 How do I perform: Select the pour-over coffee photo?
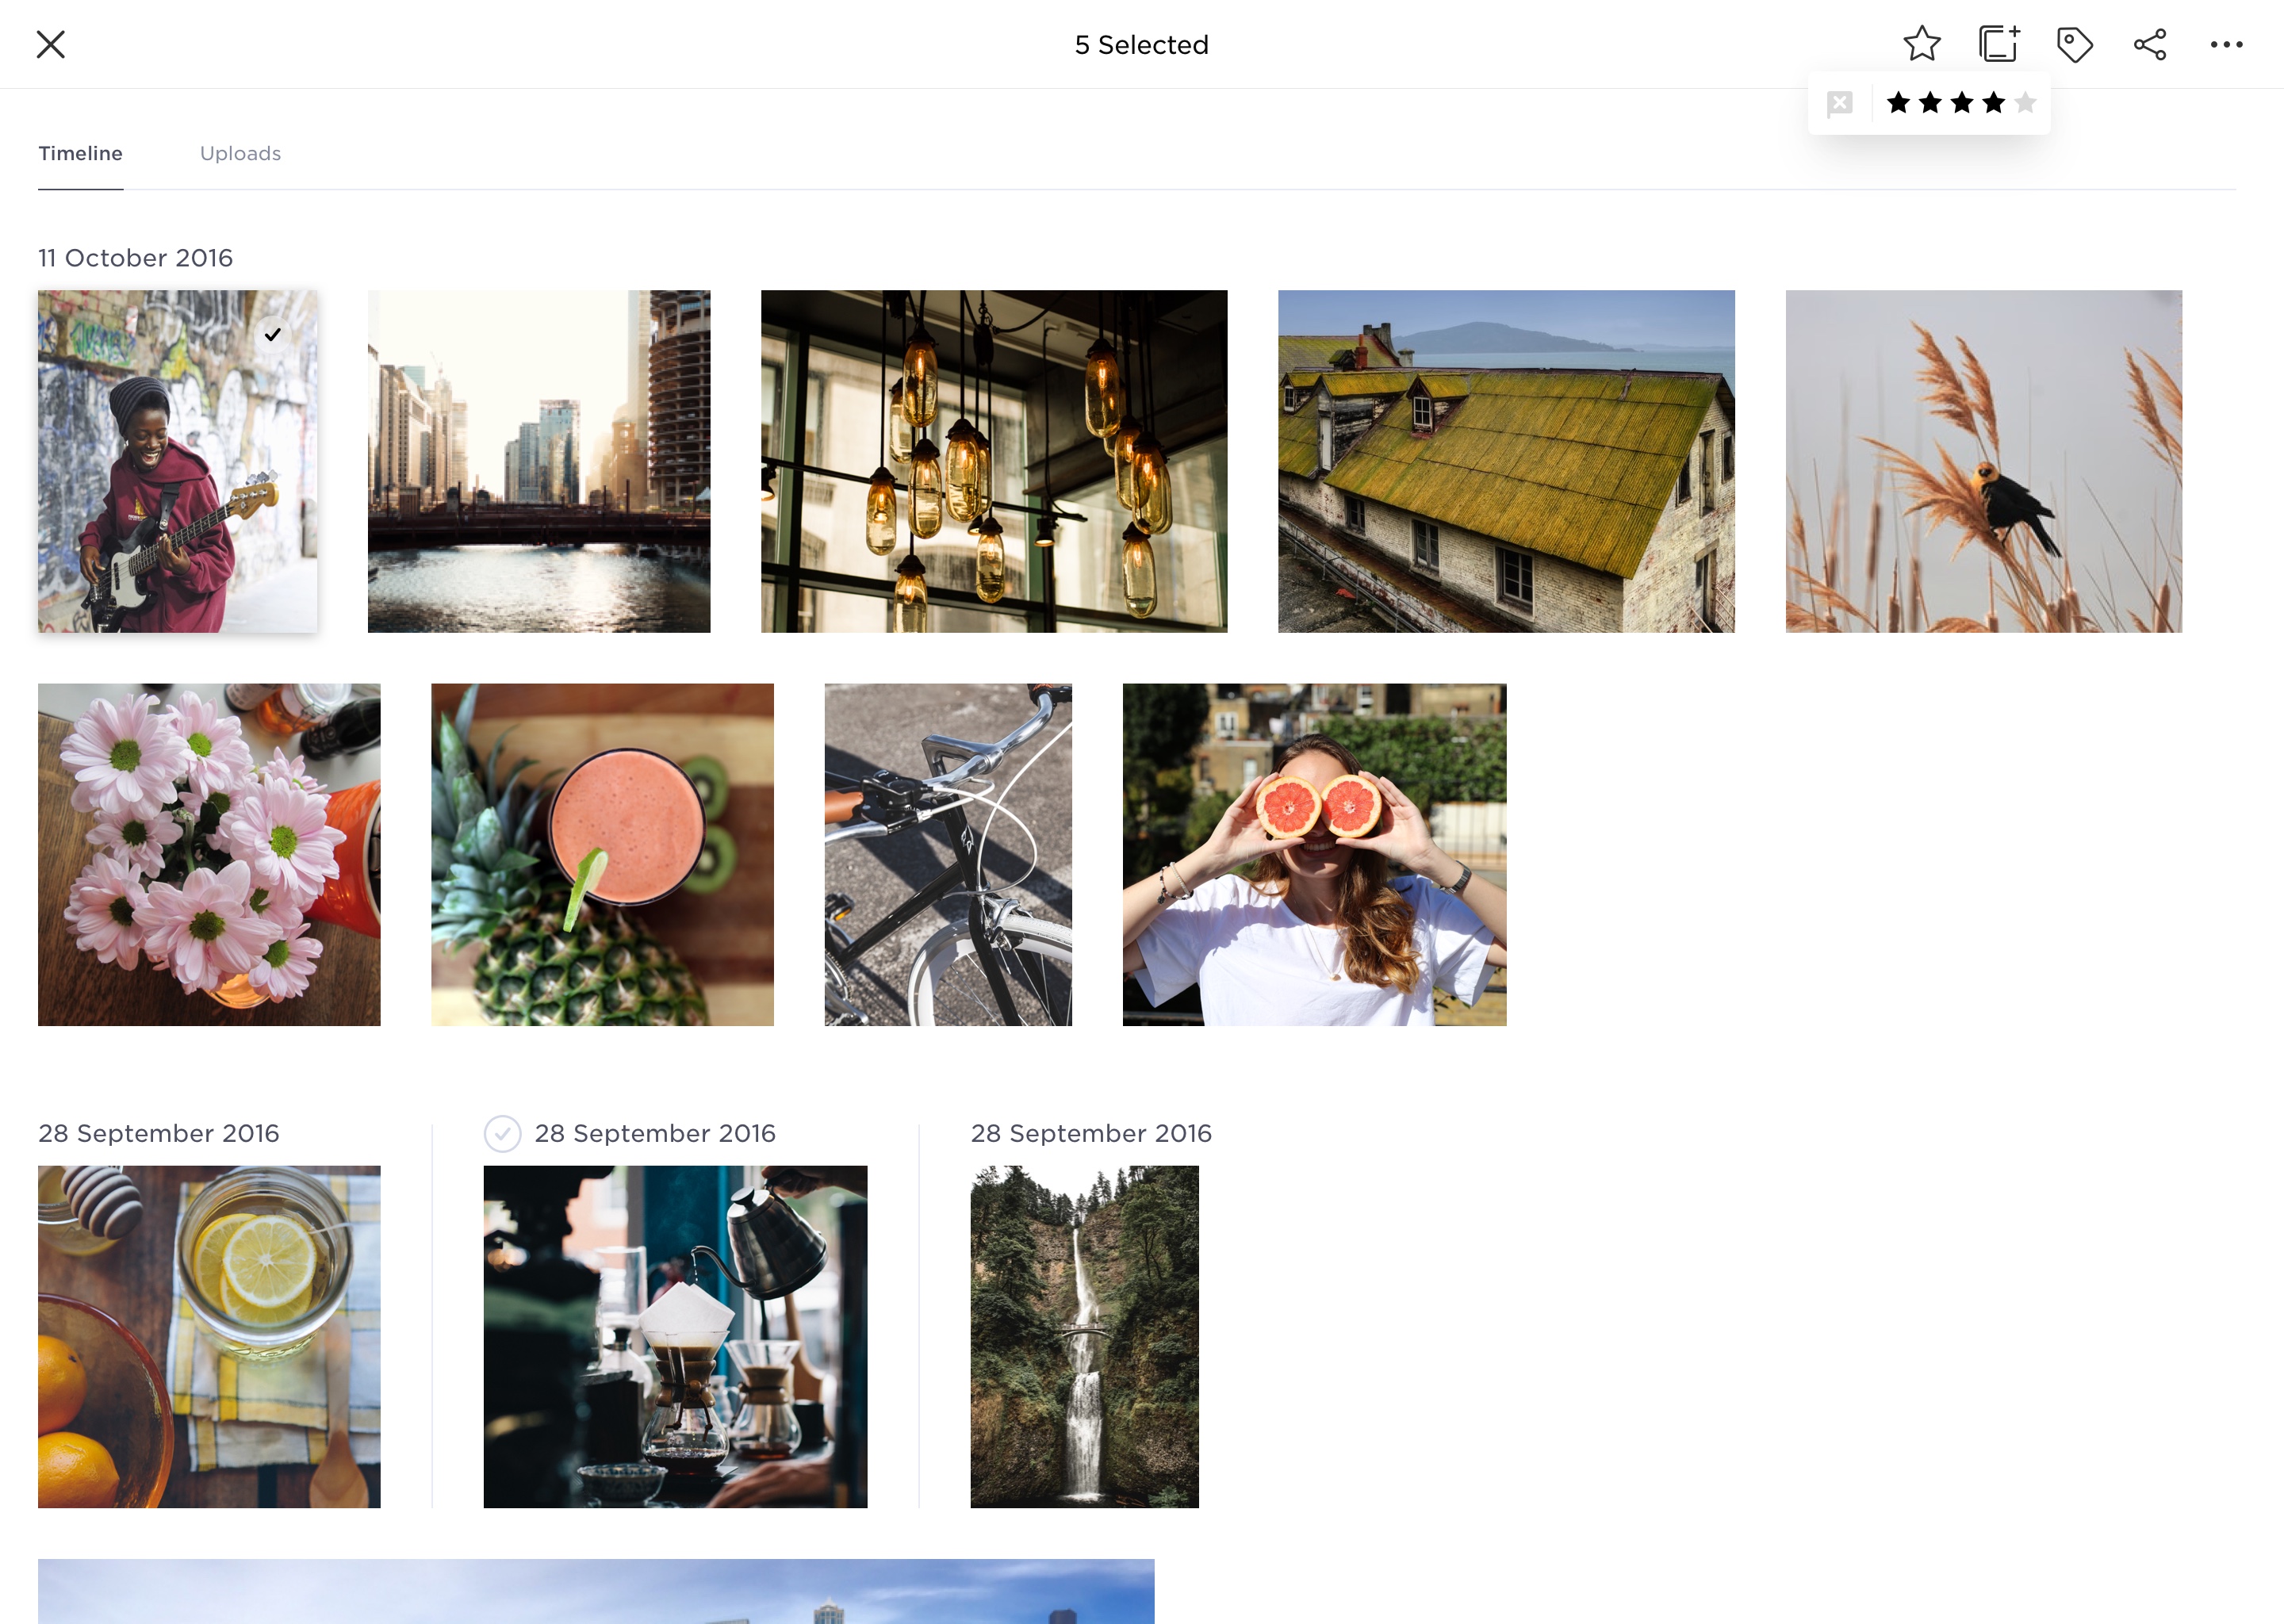(x=675, y=1336)
